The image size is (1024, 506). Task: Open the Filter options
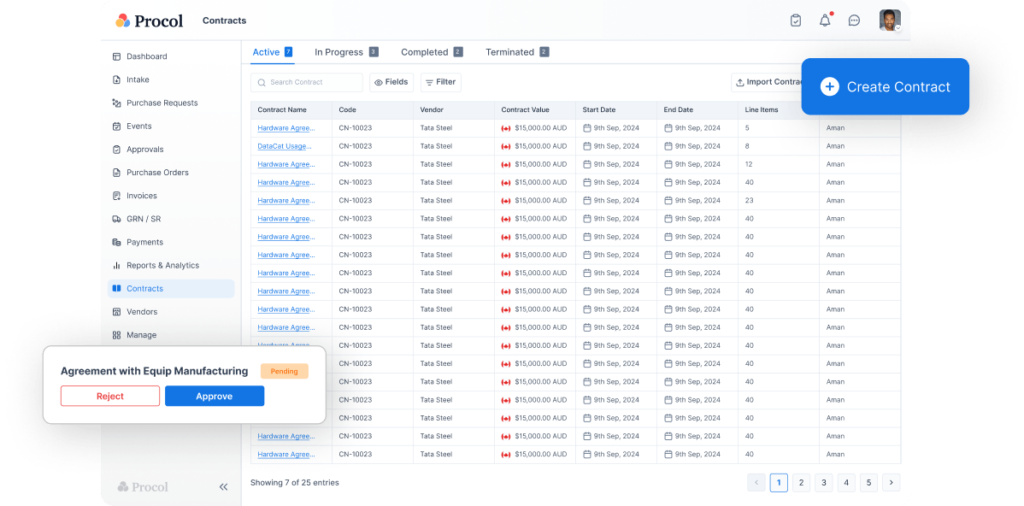click(x=439, y=82)
